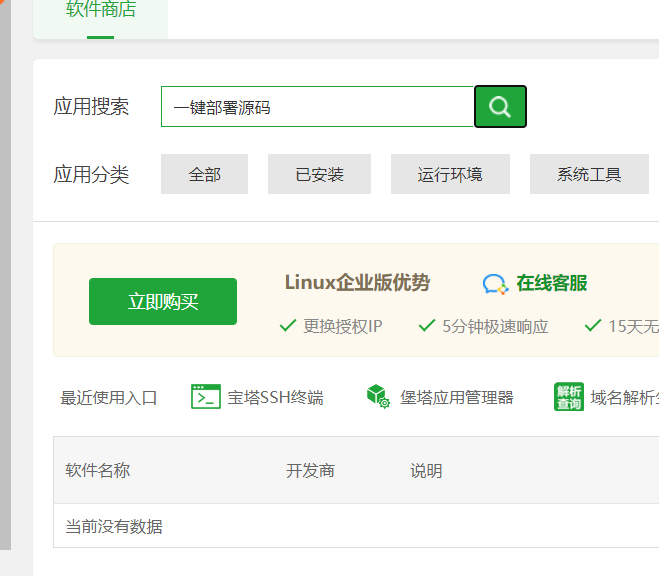Focus the 应用搜索 input field
Viewport: 659px width, 576px height.
click(317, 107)
